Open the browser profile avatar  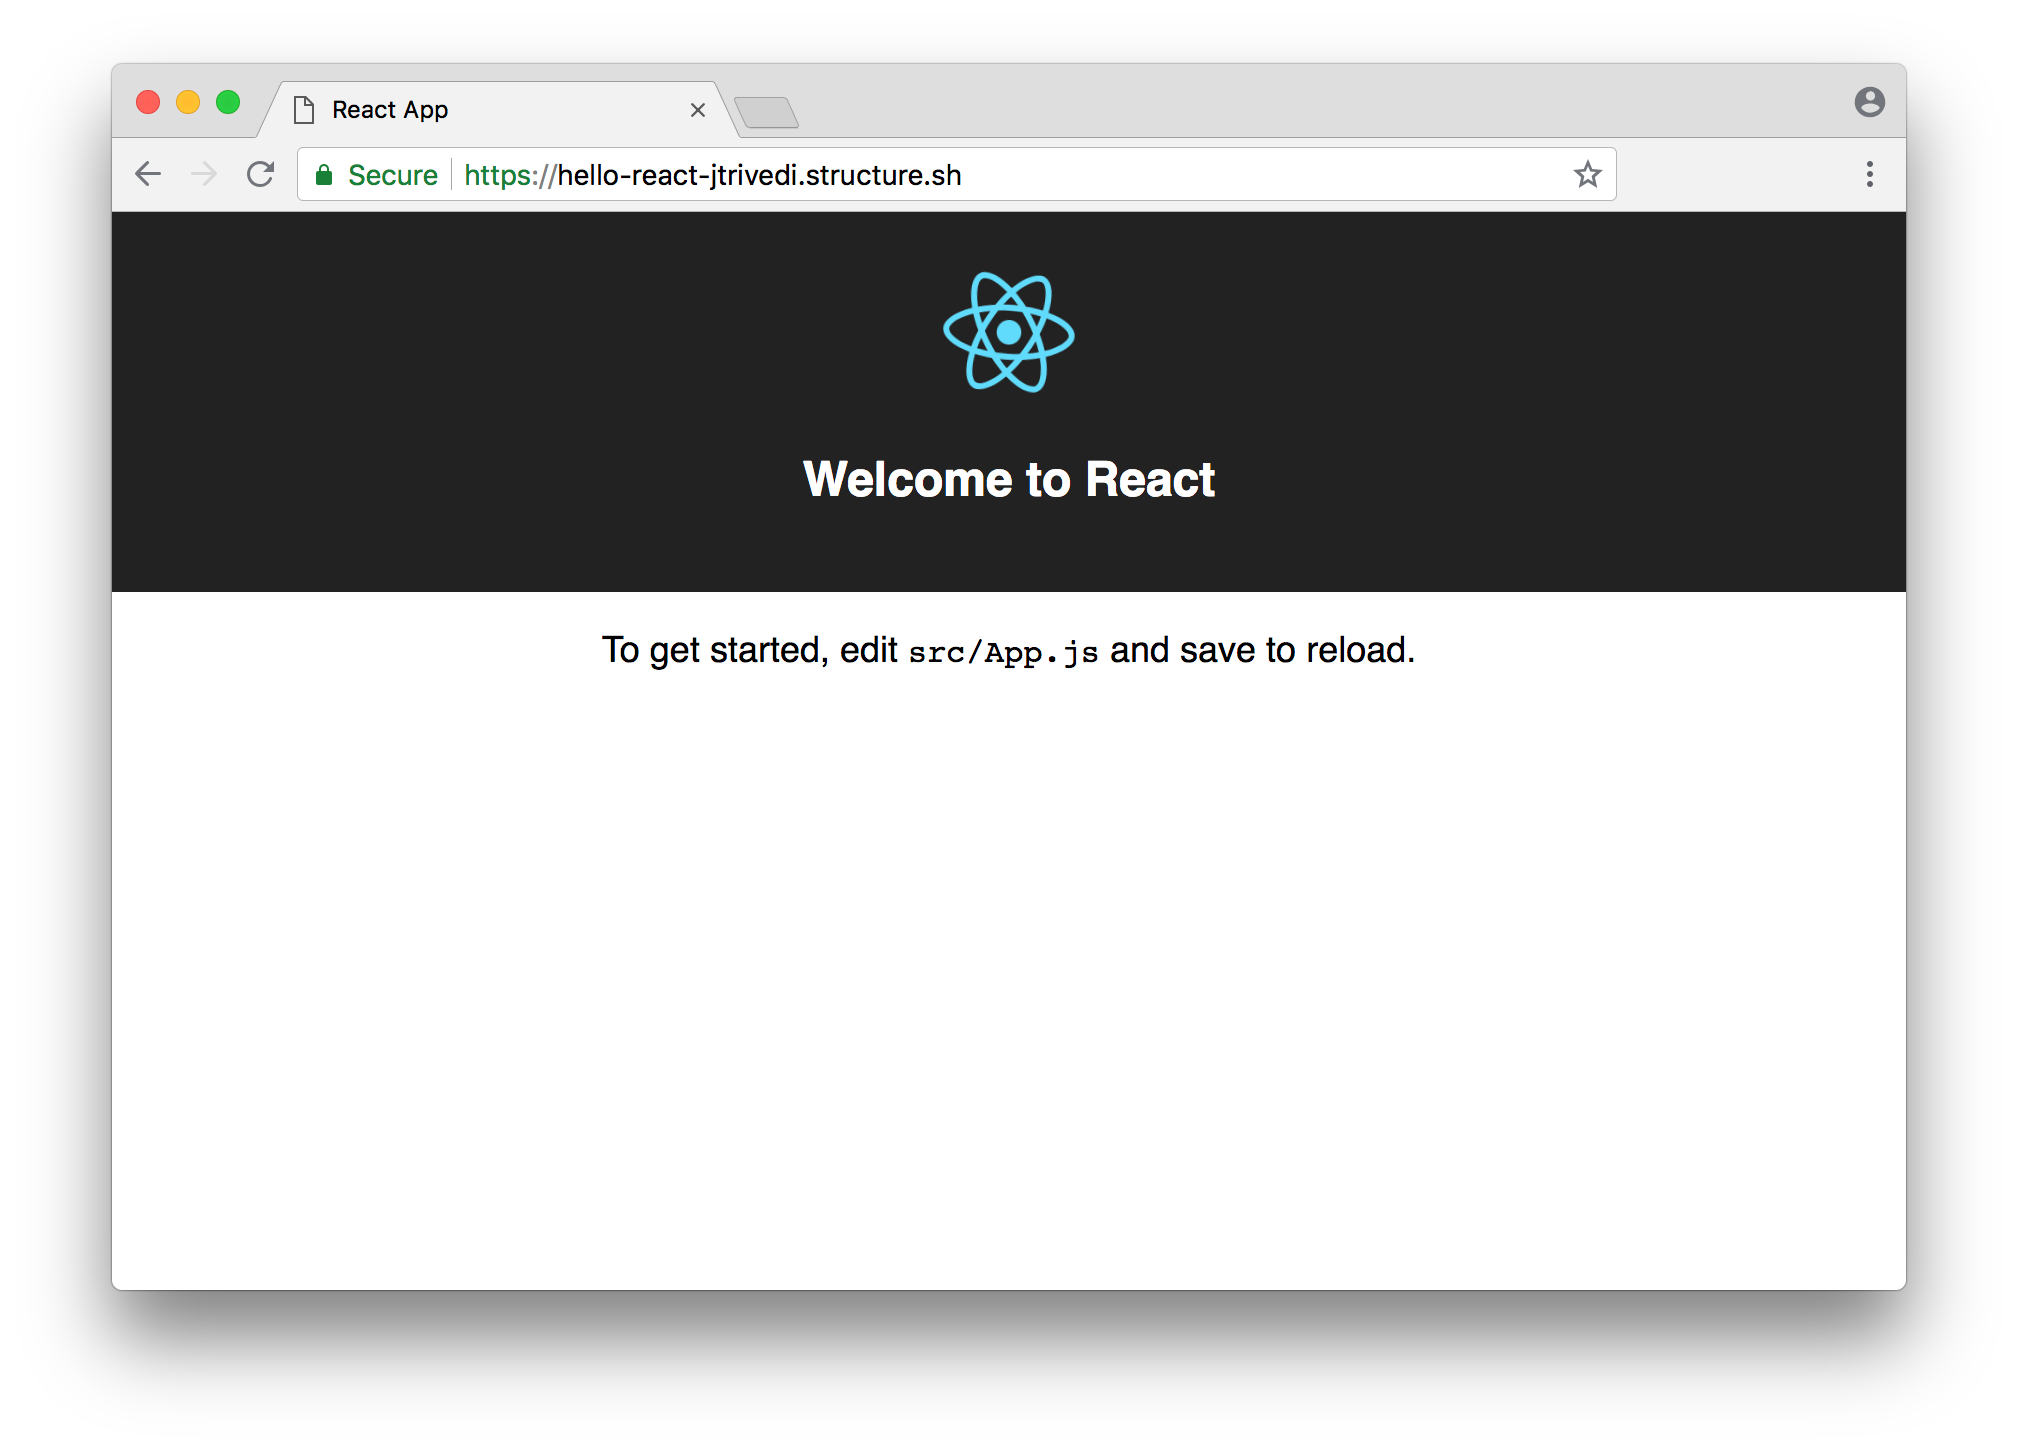(1868, 101)
